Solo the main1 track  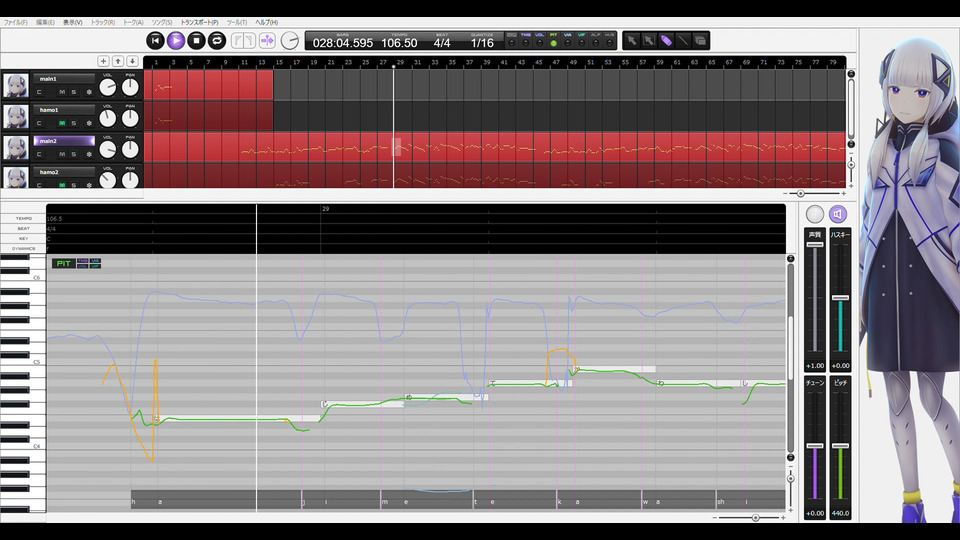[73, 92]
